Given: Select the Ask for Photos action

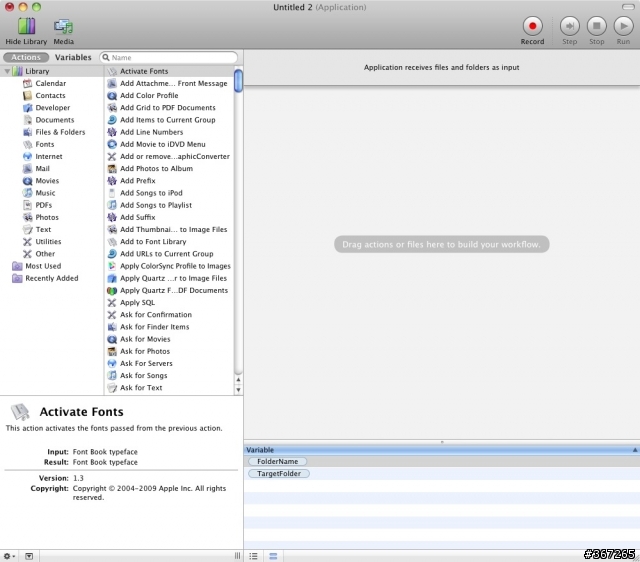Looking at the screenshot, I should pyautogui.click(x=169, y=351).
